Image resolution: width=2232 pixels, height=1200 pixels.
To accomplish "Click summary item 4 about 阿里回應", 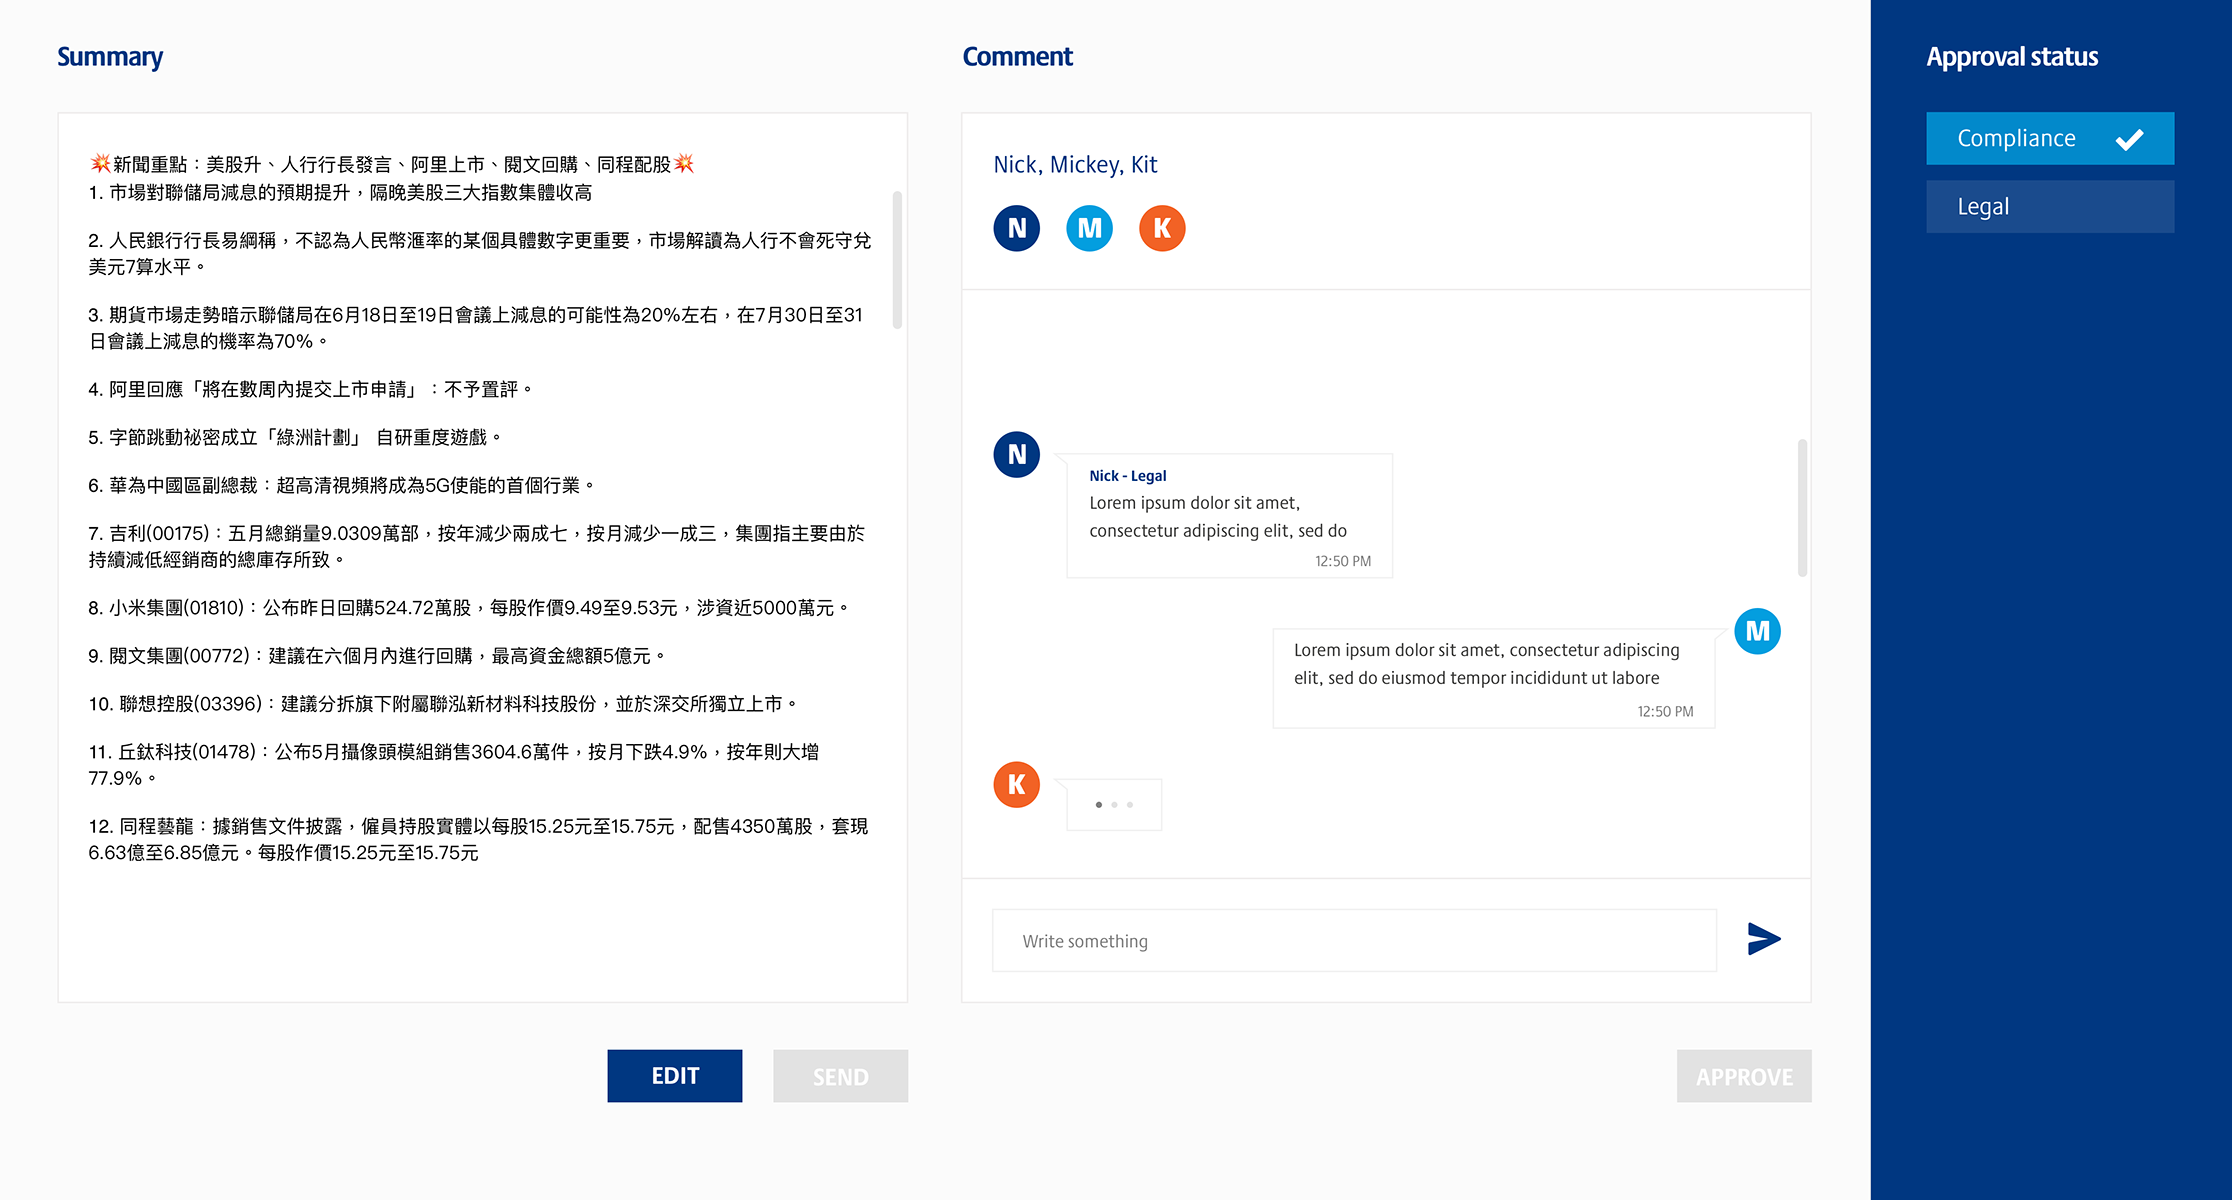I will [x=310, y=389].
